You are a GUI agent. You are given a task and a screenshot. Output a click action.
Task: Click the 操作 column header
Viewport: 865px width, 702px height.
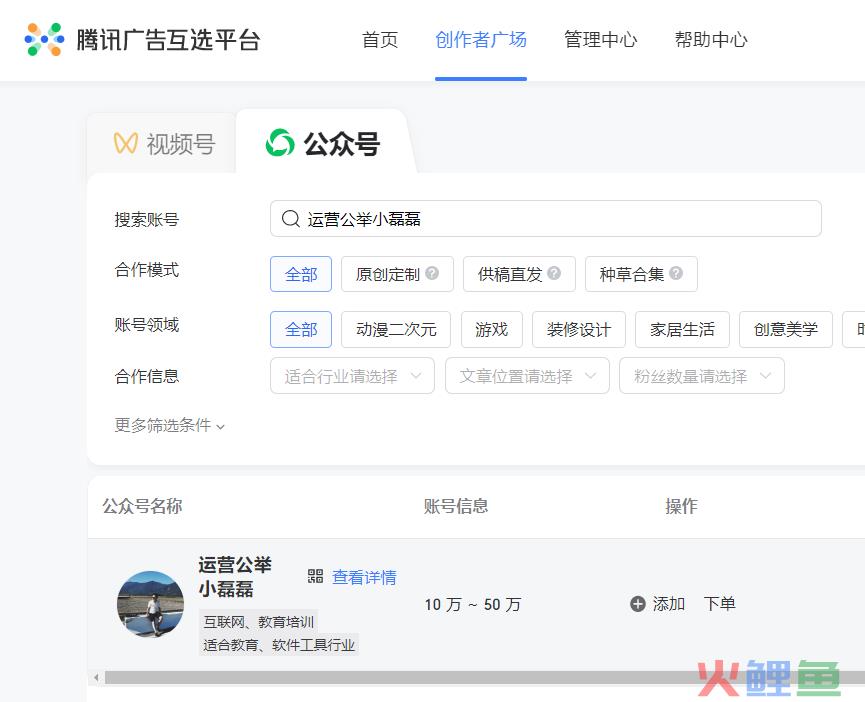point(681,506)
